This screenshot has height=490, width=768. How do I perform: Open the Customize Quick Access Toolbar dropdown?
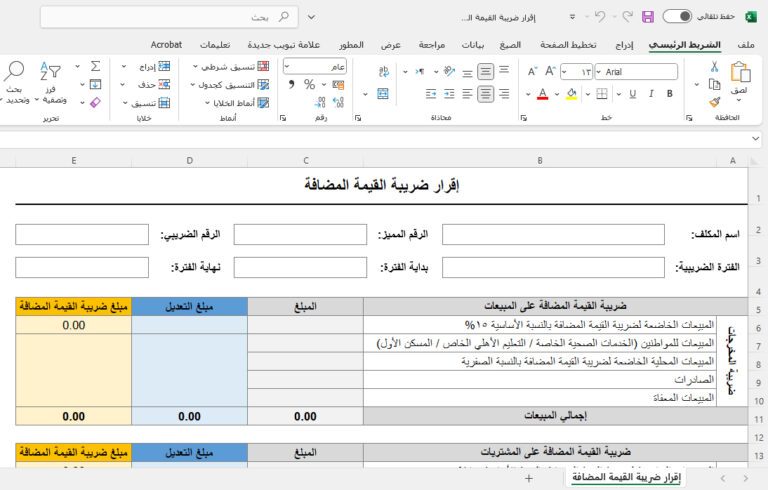tap(572, 17)
